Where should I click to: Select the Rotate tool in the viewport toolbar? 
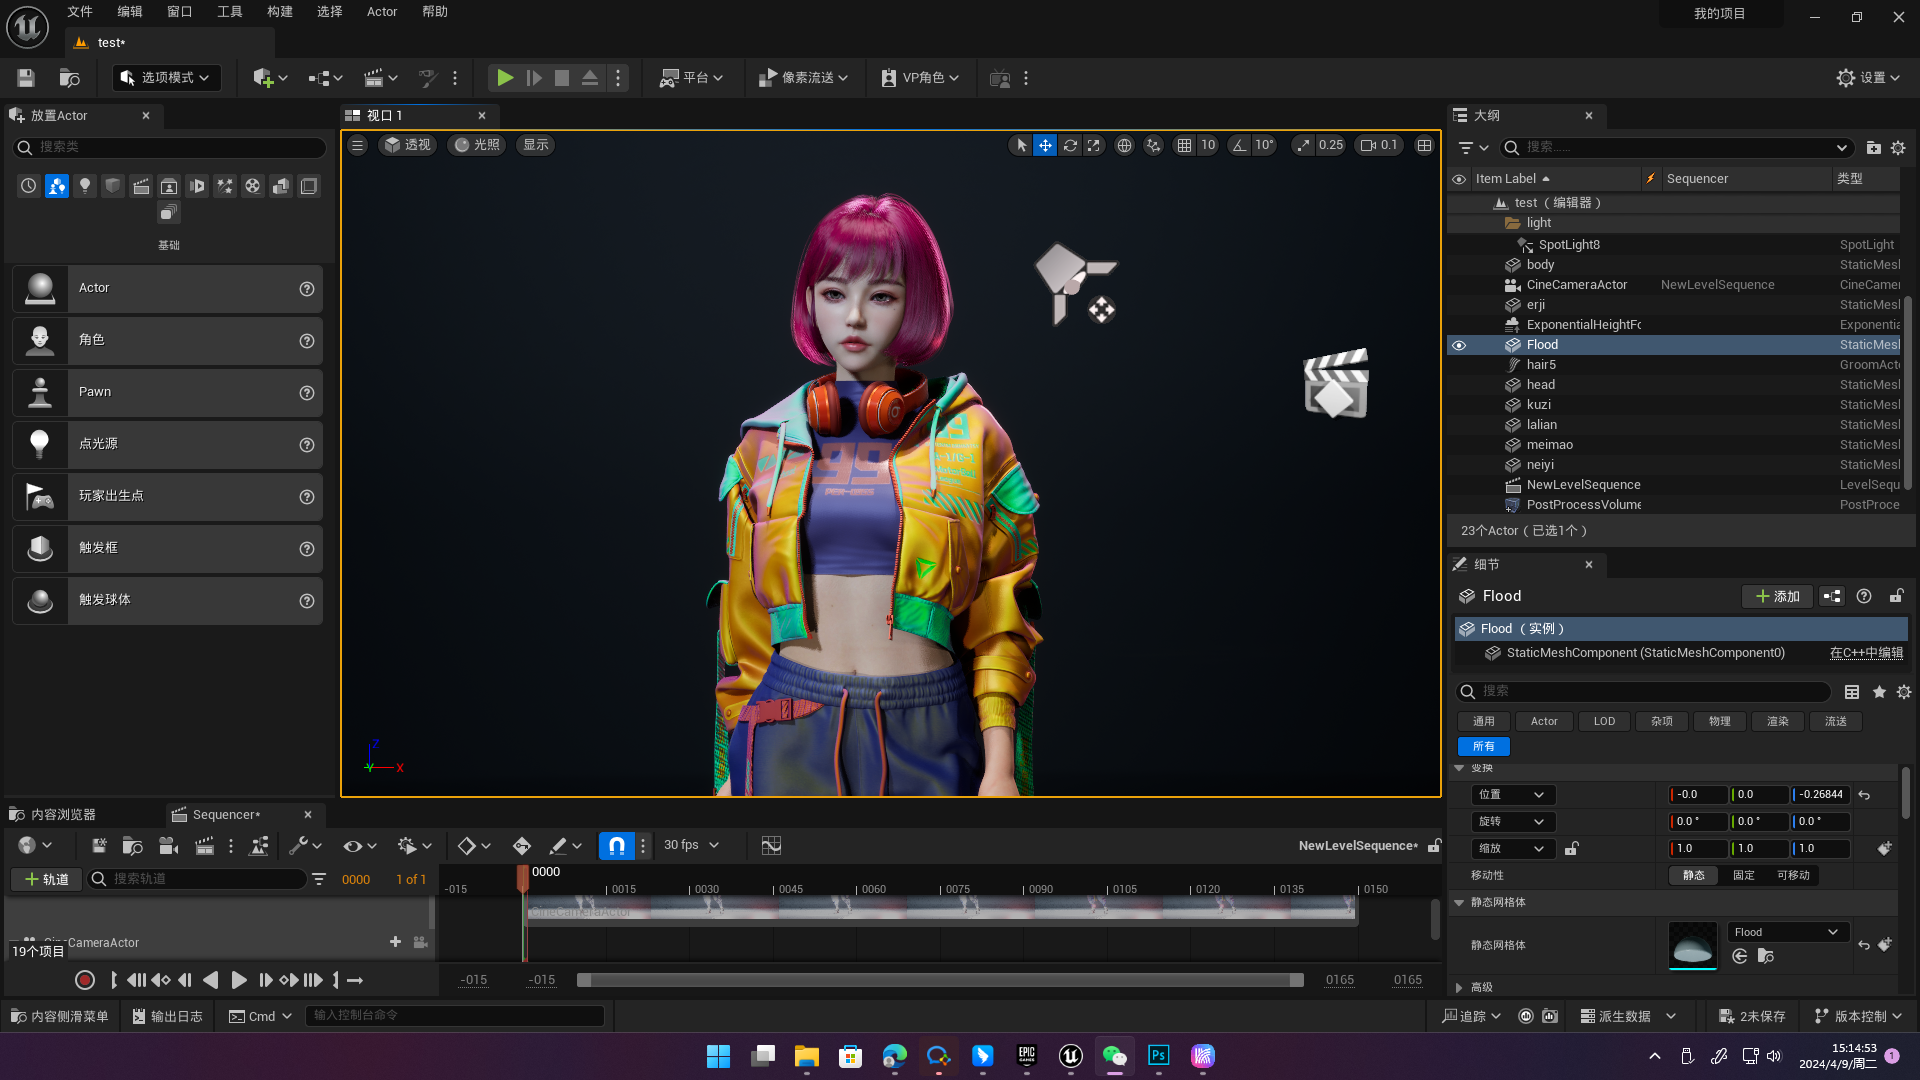(x=1070, y=145)
